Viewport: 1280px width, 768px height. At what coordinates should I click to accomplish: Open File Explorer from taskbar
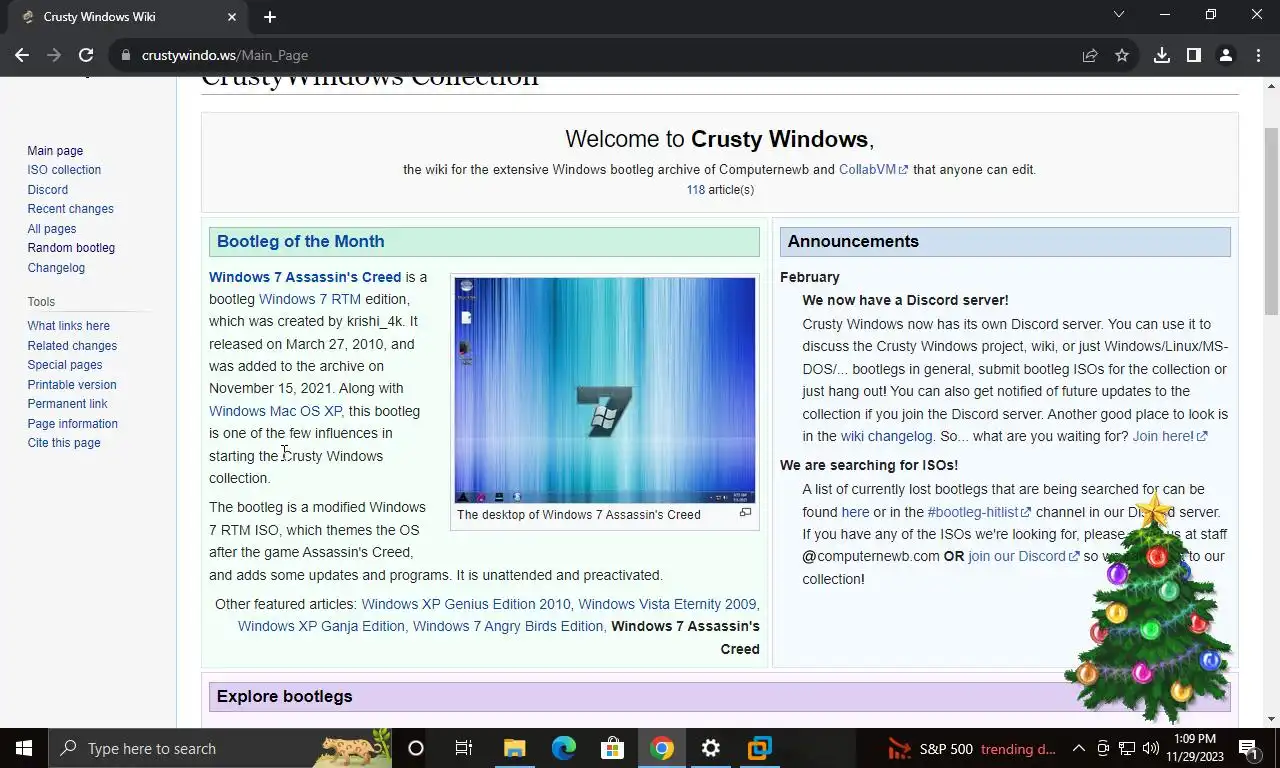coord(514,748)
